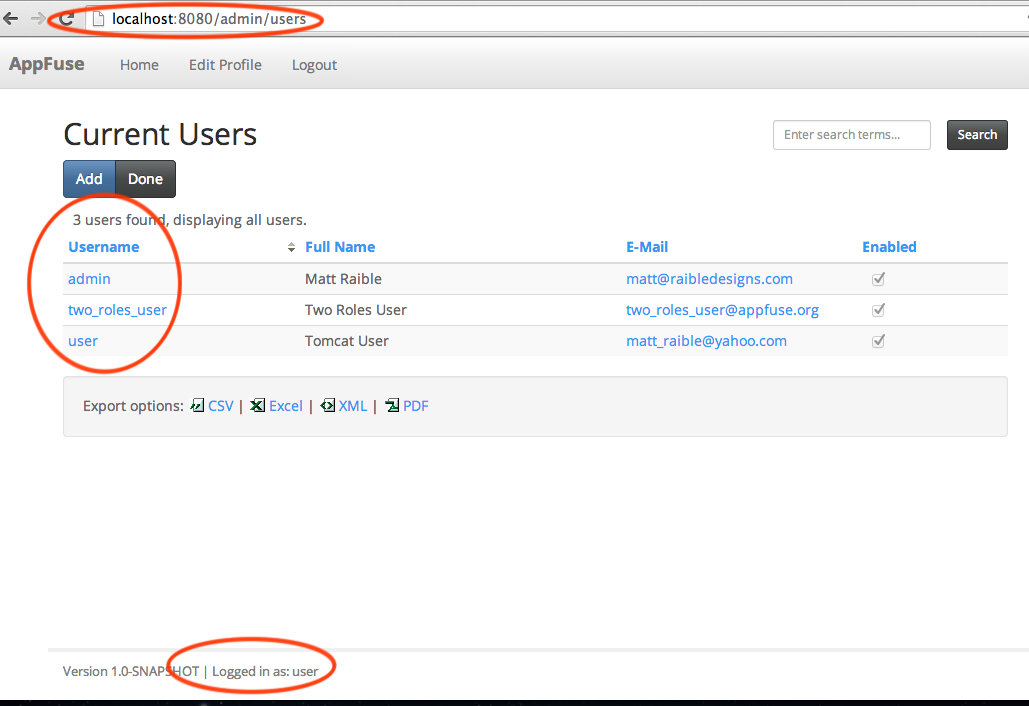
Task: Reload the page using the browser refresh icon
Action: tap(66, 17)
